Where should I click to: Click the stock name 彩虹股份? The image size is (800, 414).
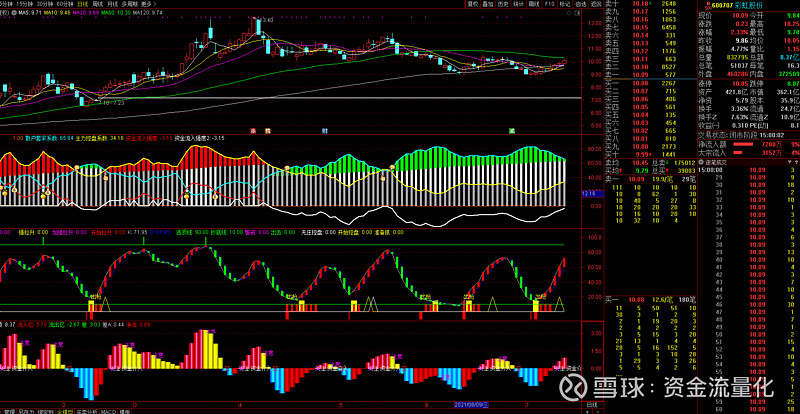tap(750, 5)
